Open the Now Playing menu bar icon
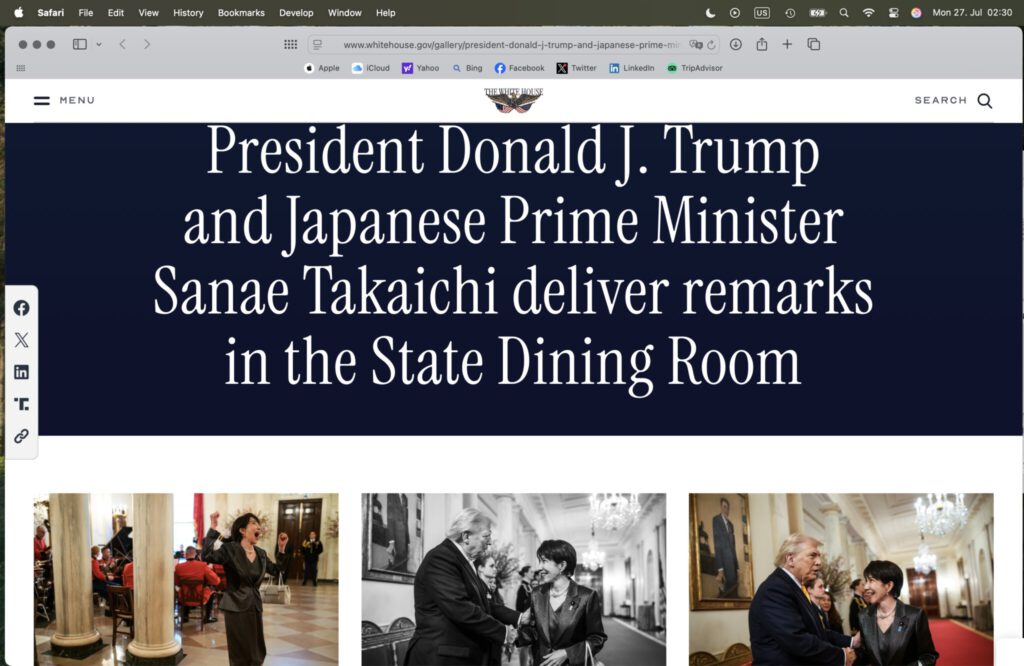 tap(735, 12)
